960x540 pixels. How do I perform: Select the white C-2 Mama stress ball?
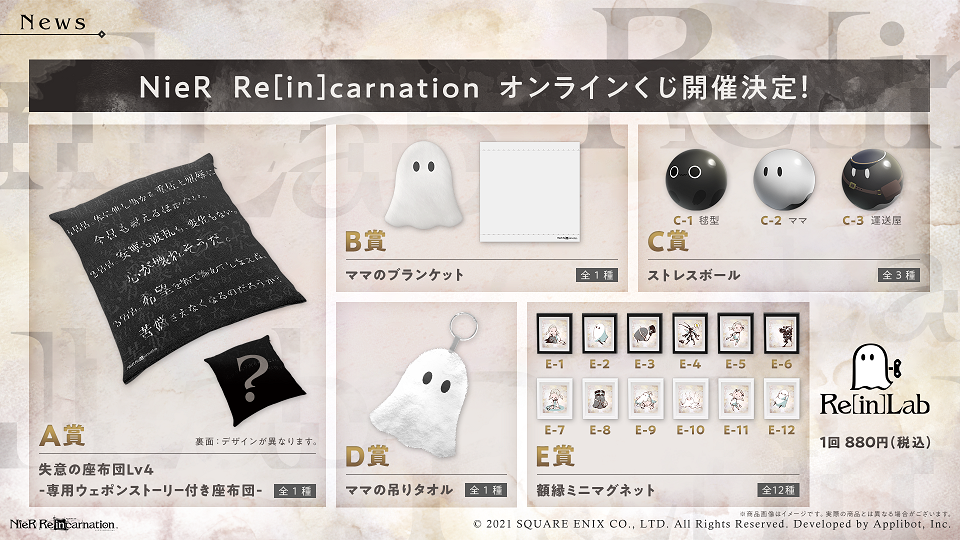784,179
